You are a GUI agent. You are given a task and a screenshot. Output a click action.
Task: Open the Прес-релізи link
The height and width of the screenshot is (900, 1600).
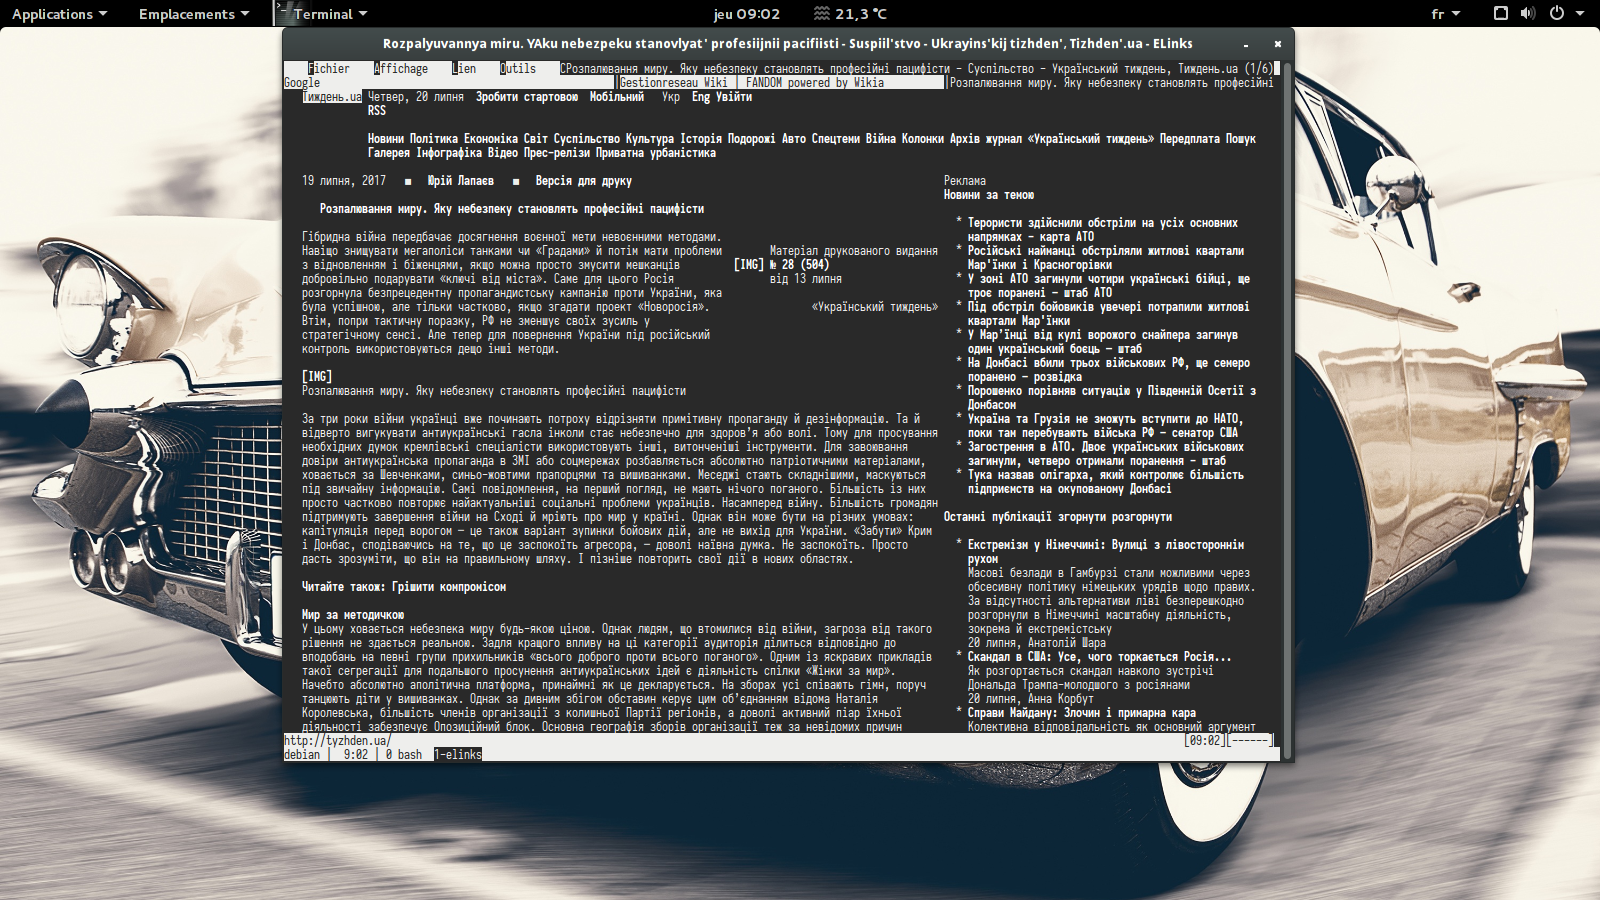(557, 153)
